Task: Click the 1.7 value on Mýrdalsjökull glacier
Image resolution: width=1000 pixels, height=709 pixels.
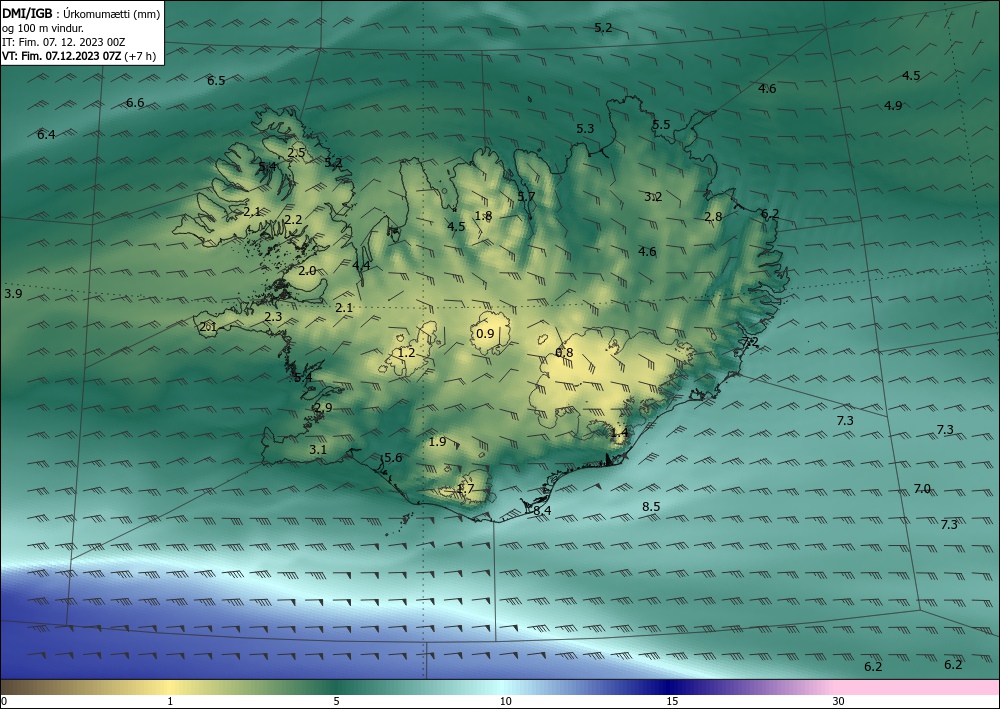Action: coord(466,489)
